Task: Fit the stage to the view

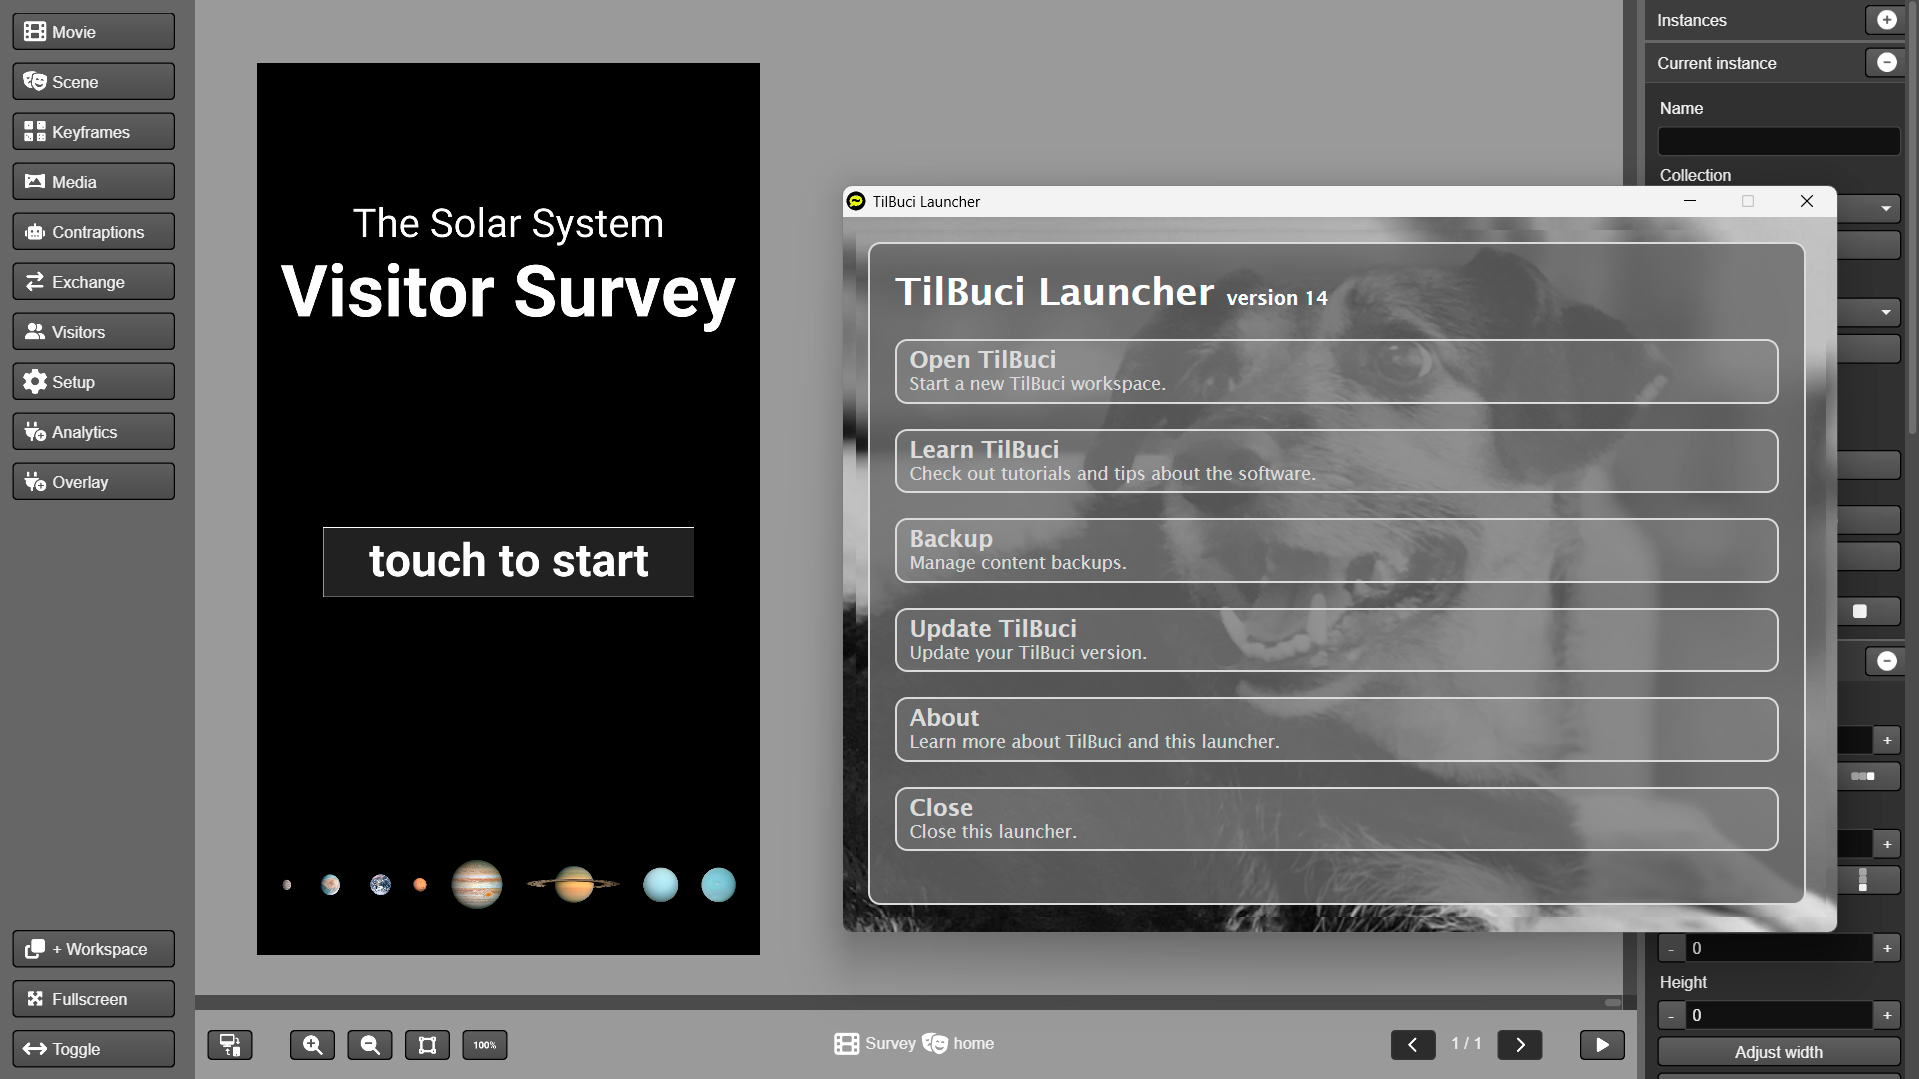Action: (427, 1045)
